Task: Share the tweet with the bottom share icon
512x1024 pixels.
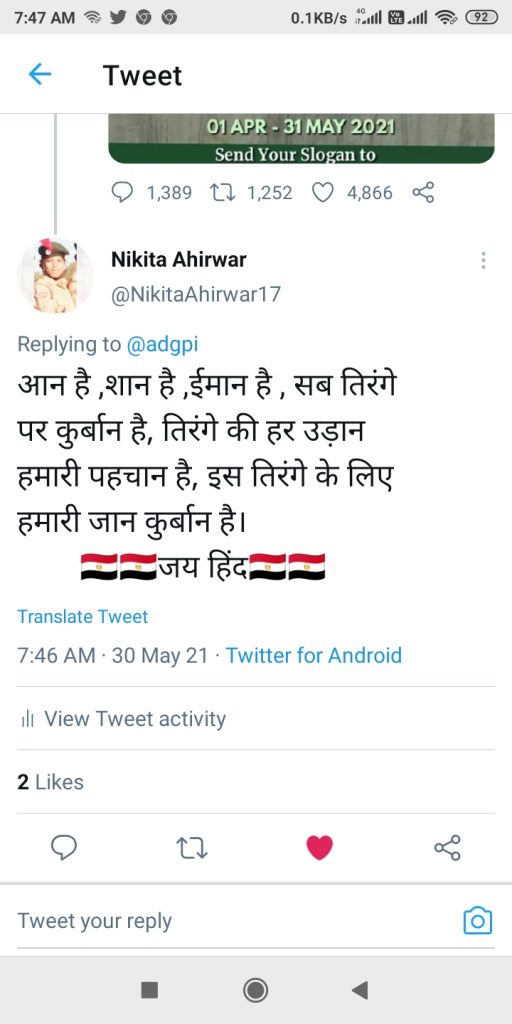Action: 447,848
